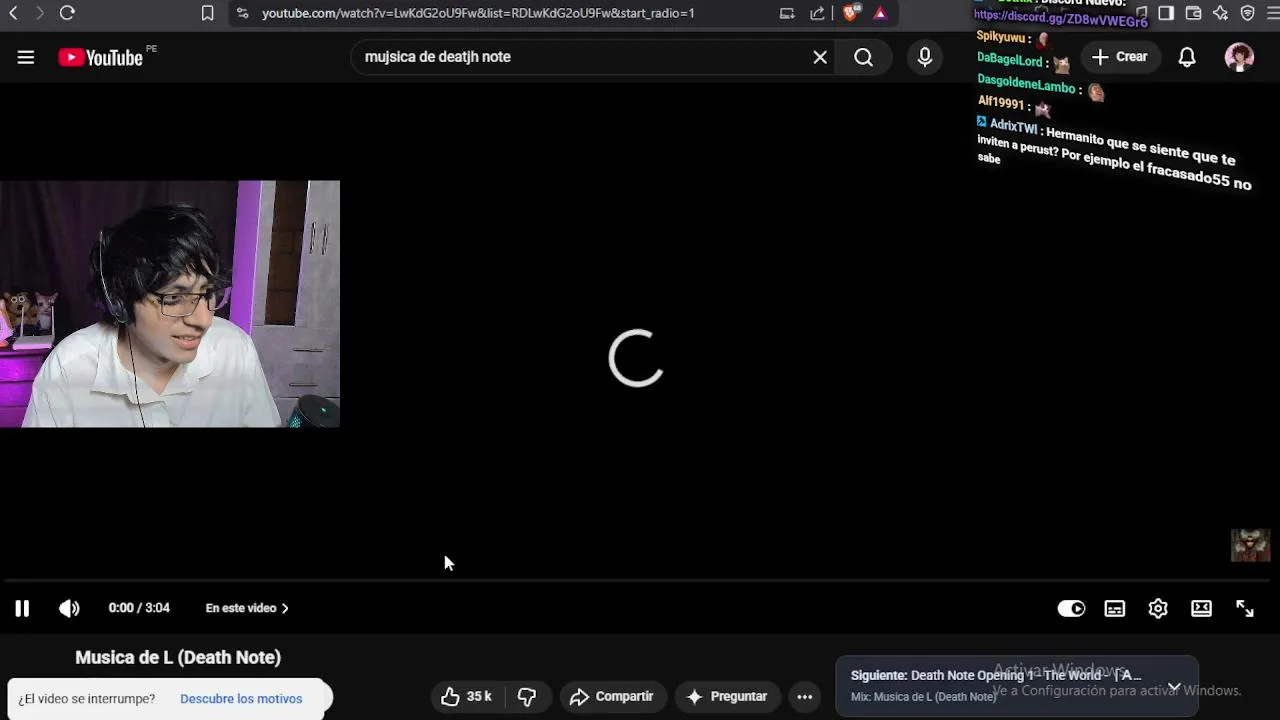The width and height of the screenshot is (1280, 720).
Task: Toggle subtitles button
Action: [1115, 608]
